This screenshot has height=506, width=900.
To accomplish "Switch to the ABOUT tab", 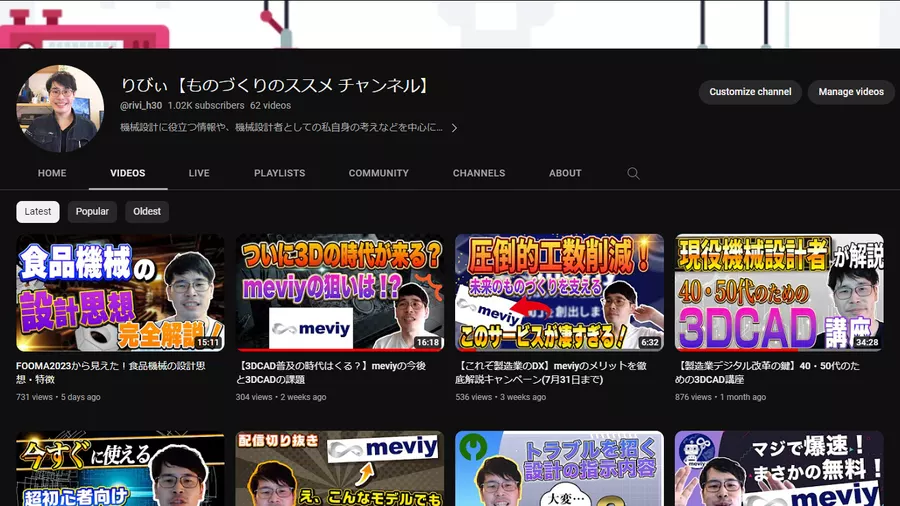I will (565, 173).
